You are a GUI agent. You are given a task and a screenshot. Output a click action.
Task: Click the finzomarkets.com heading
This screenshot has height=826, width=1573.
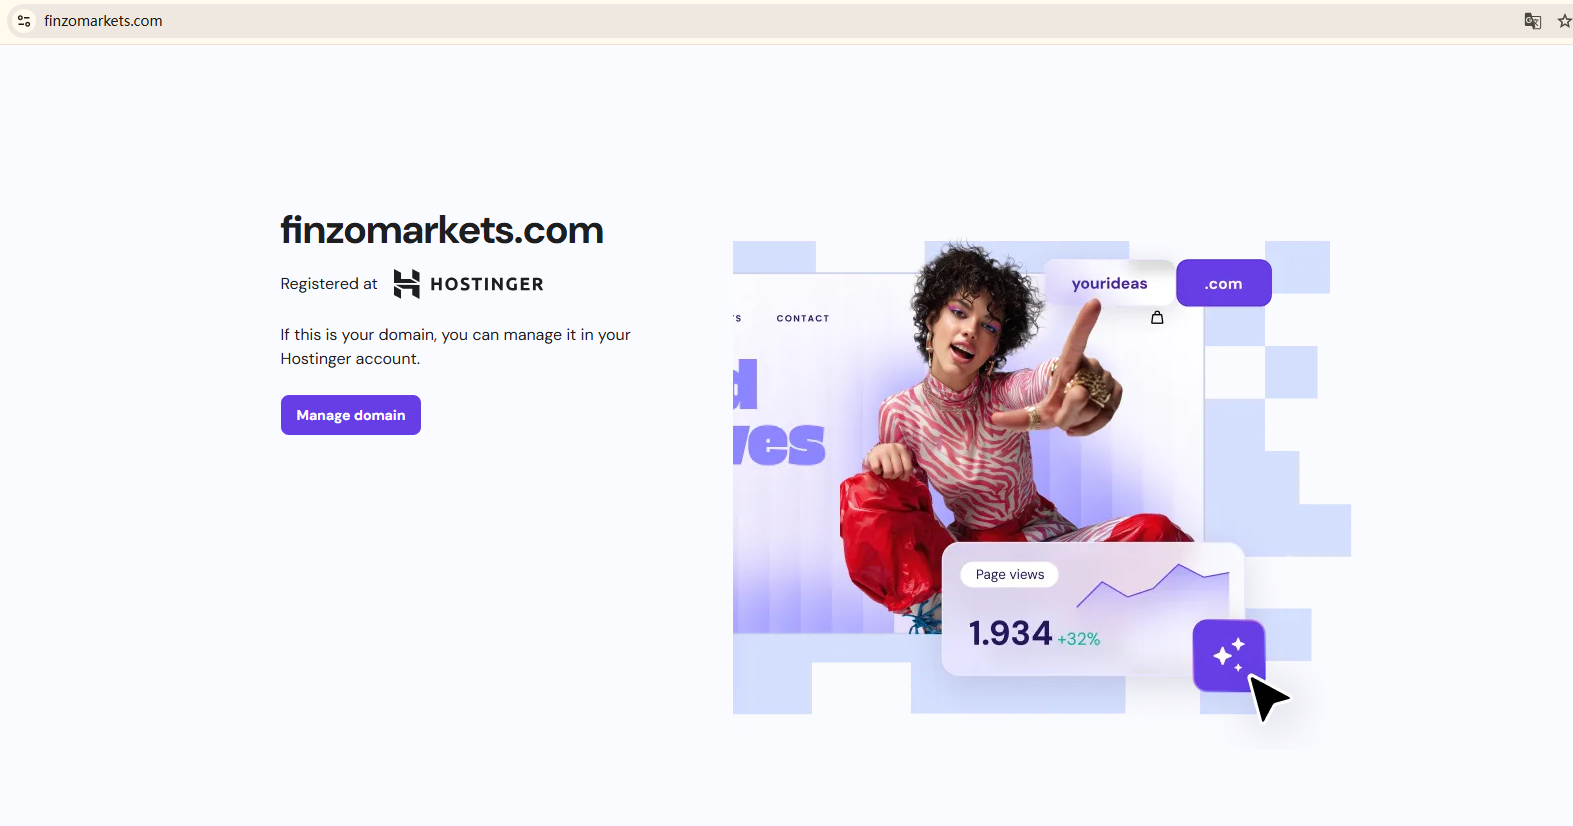tap(442, 230)
